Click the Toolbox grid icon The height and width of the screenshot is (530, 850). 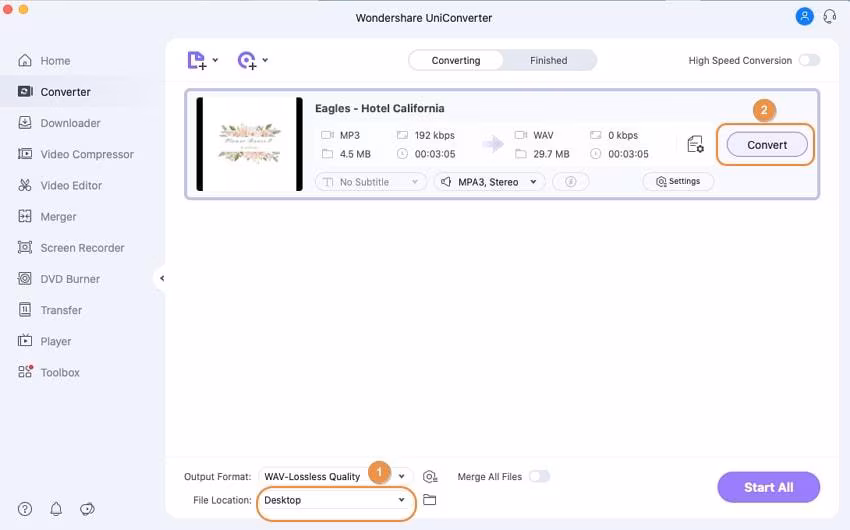pyautogui.click(x=25, y=372)
